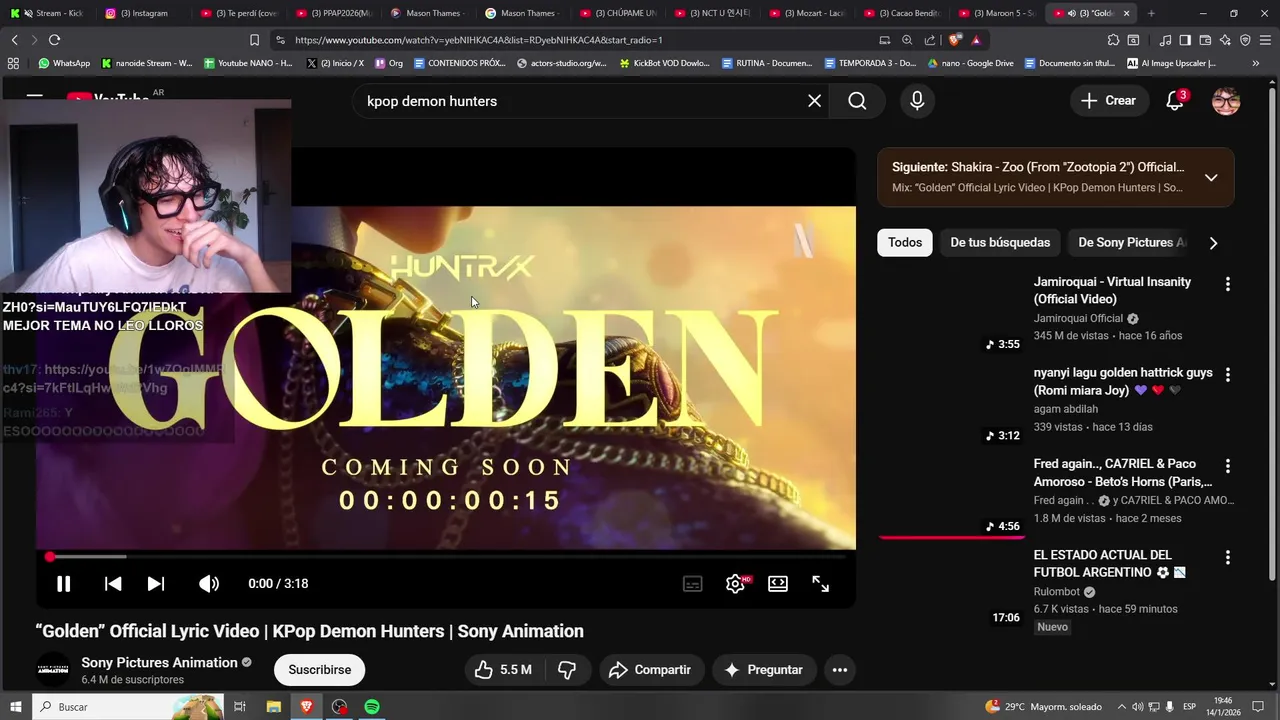Open nyanyi lagu golden hattrick guys video

pos(1123,381)
